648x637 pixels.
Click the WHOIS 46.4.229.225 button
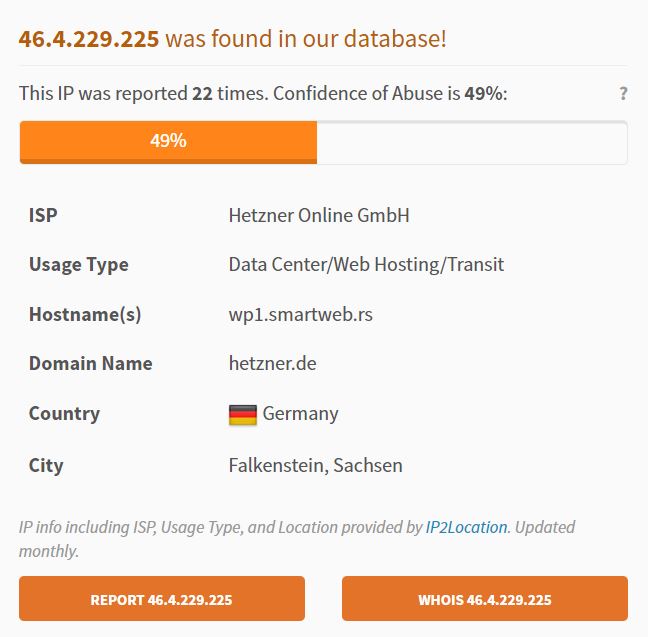485,598
